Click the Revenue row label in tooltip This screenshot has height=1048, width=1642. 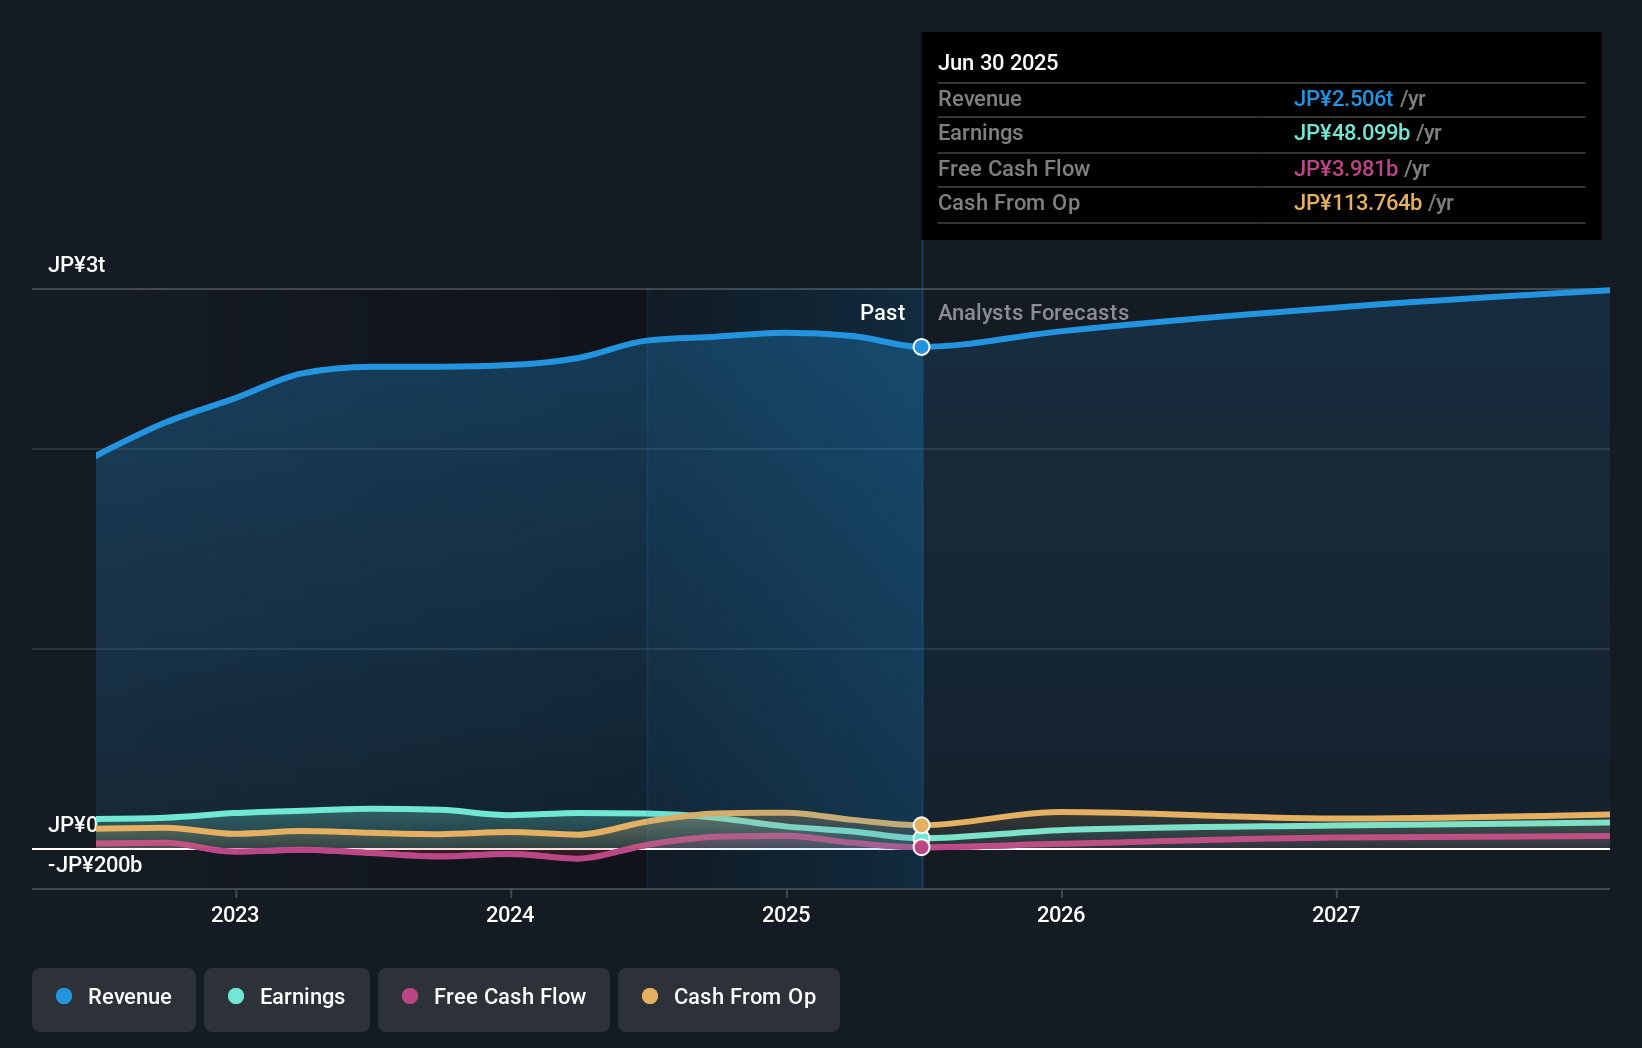pyautogui.click(x=980, y=99)
